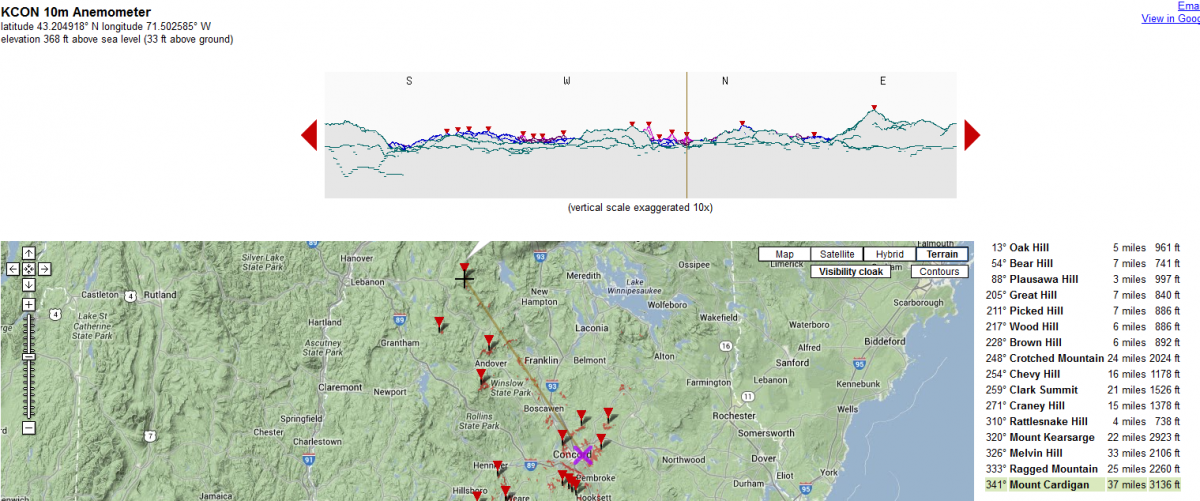Select Chevy Hill in the list
1200x501 pixels.
click(x=1085, y=374)
